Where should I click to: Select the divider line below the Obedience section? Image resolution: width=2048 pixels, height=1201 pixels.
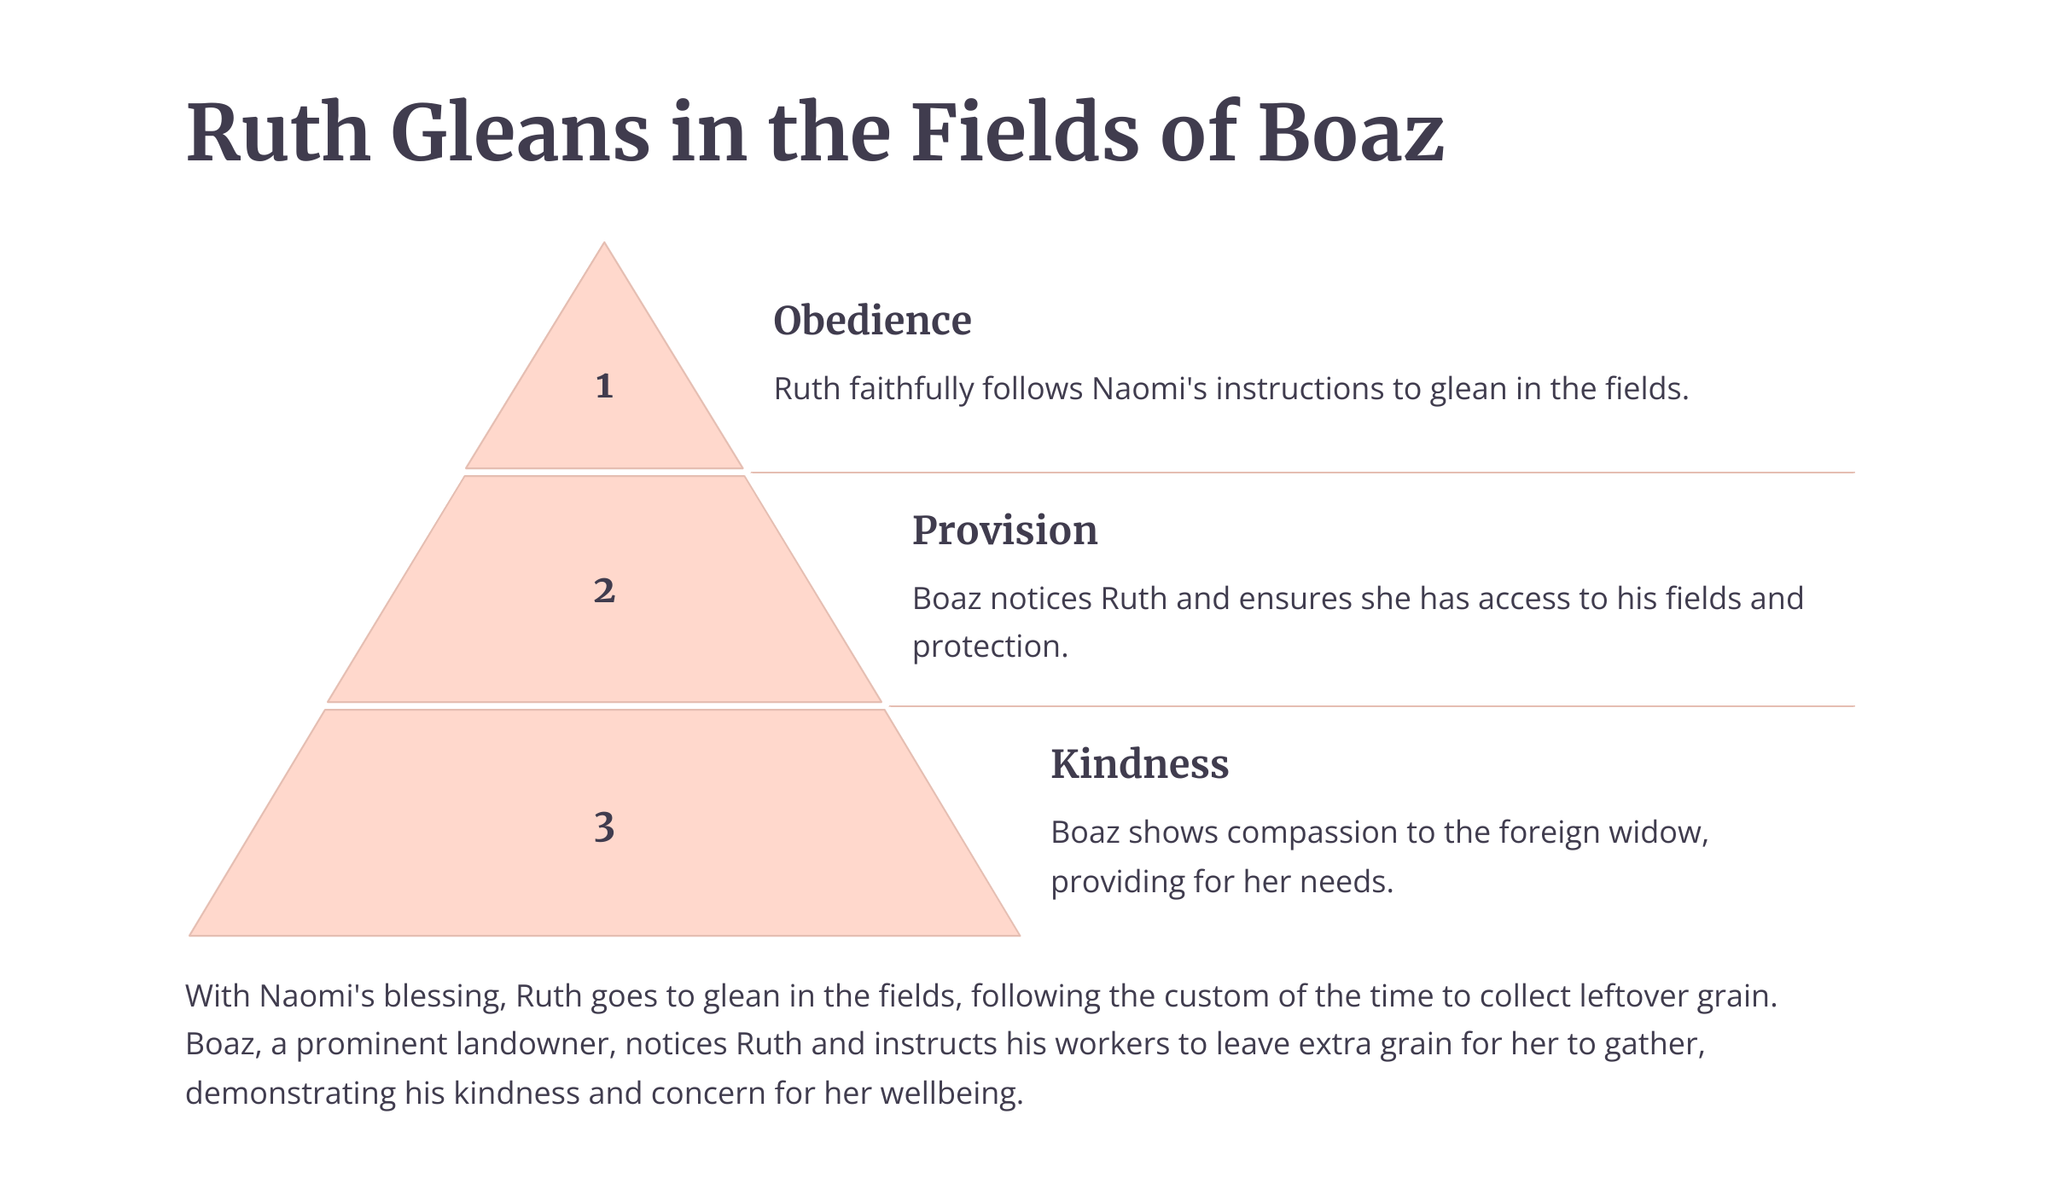tap(1302, 472)
